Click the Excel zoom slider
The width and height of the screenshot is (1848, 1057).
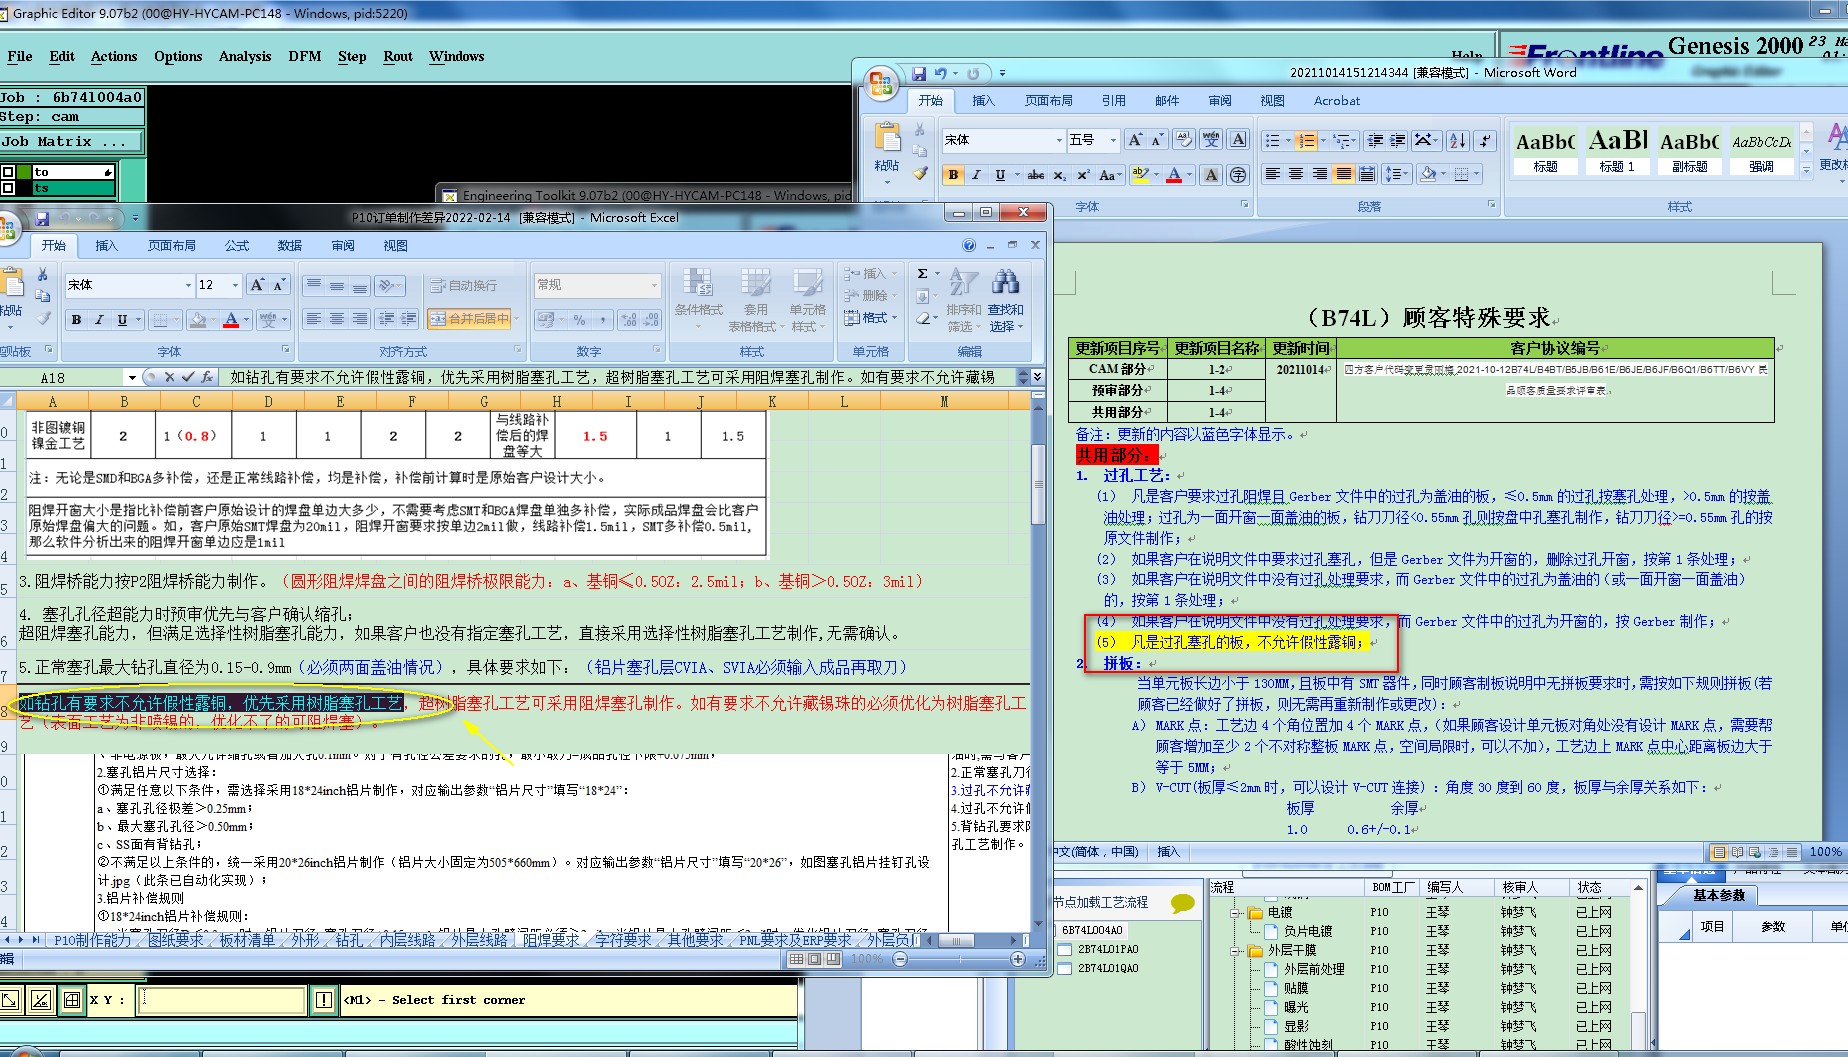tap(959, 959)
